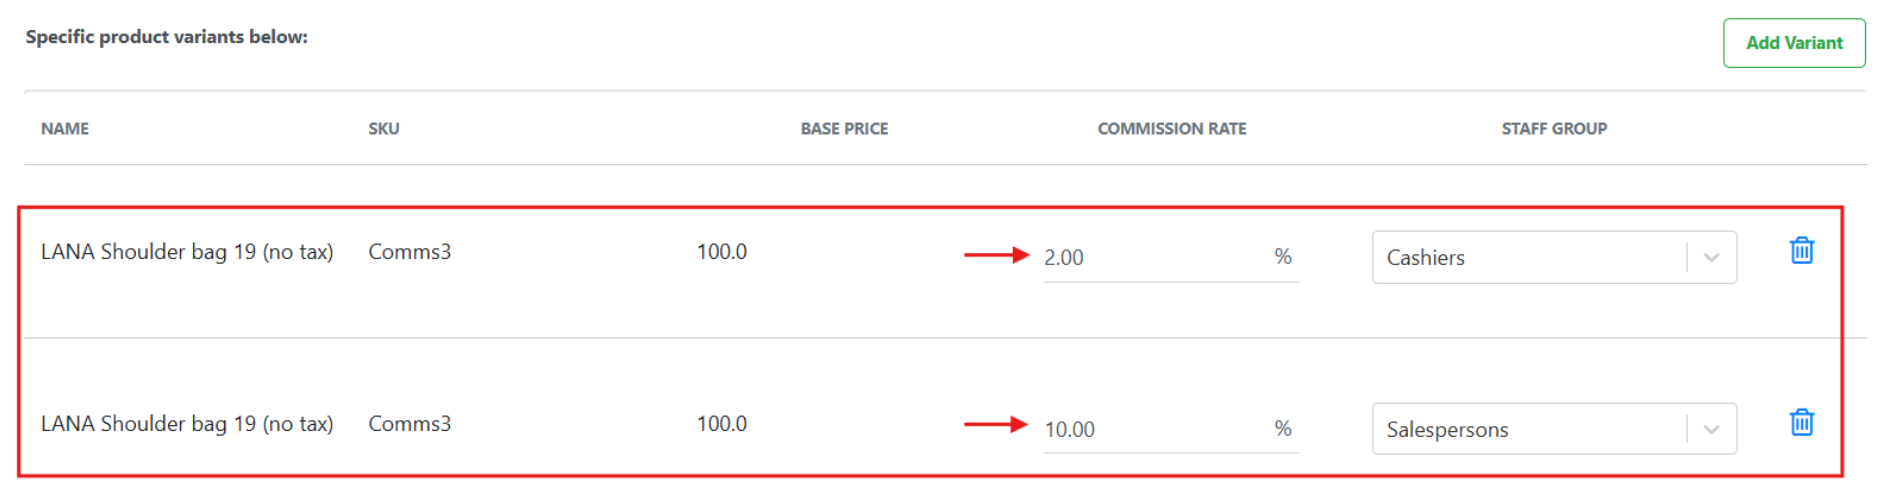Select the NAME column header
1885x484 pixels.
65,129
